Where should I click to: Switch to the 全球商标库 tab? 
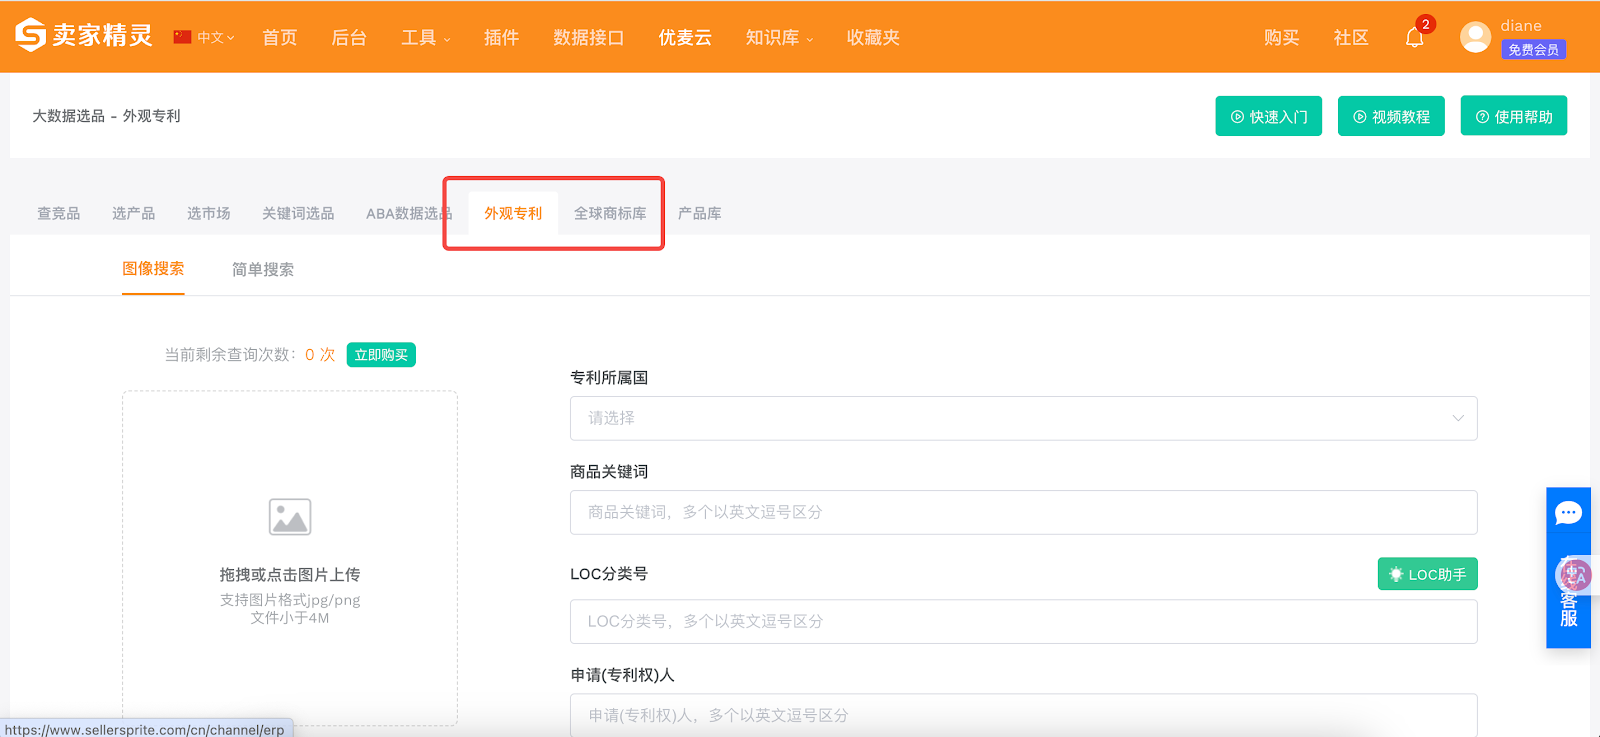click(610, 213)
